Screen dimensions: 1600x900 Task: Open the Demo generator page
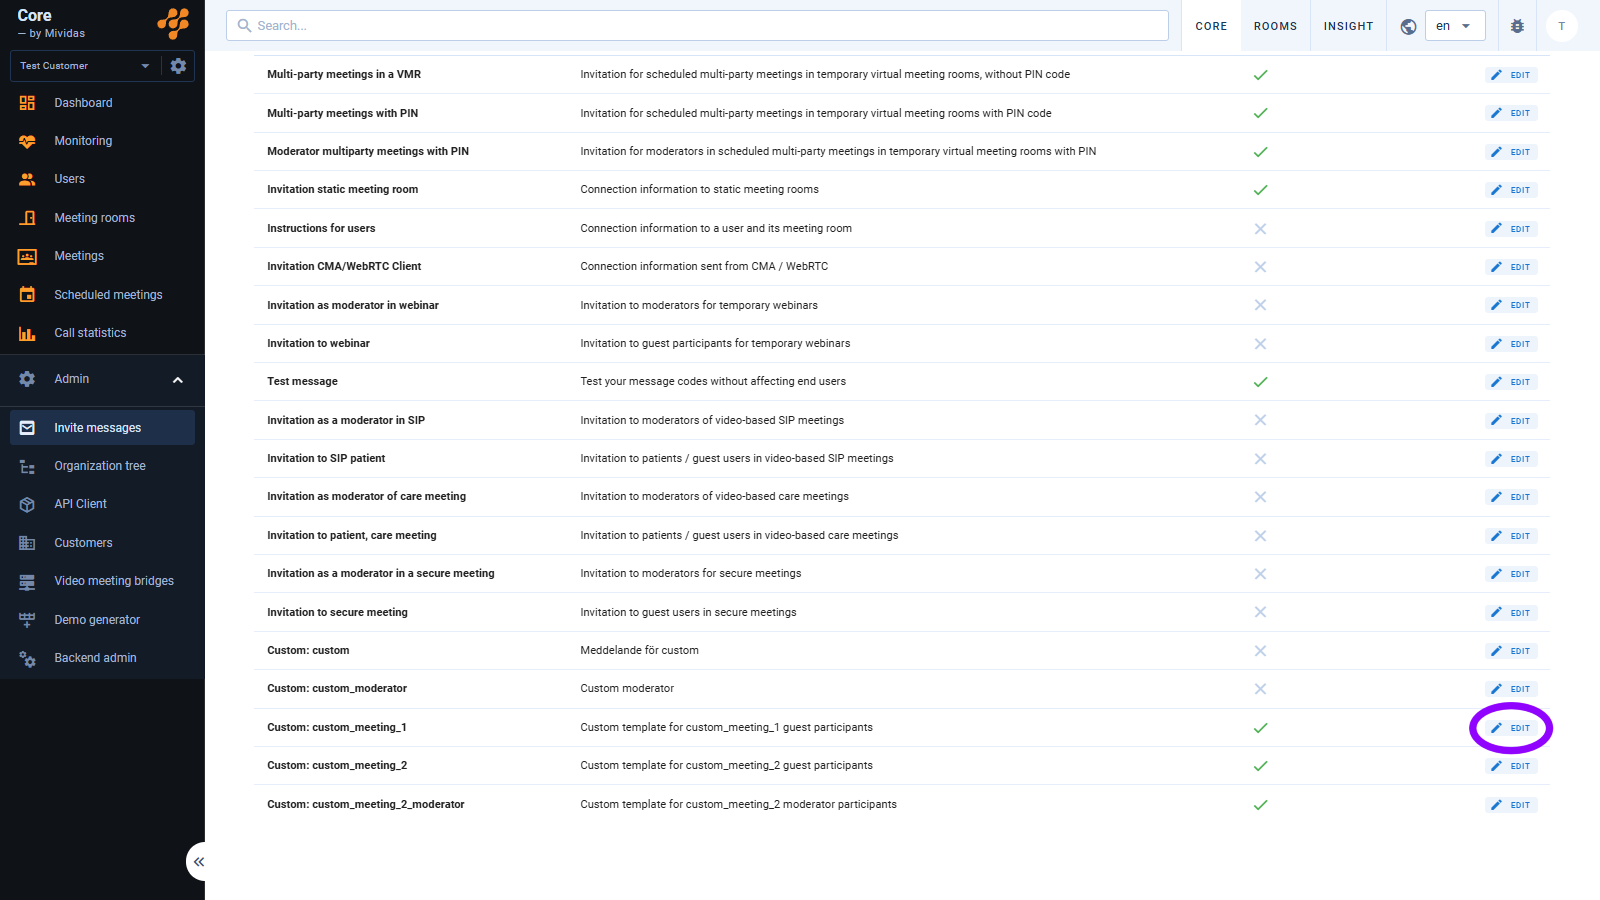click(97, 620)
